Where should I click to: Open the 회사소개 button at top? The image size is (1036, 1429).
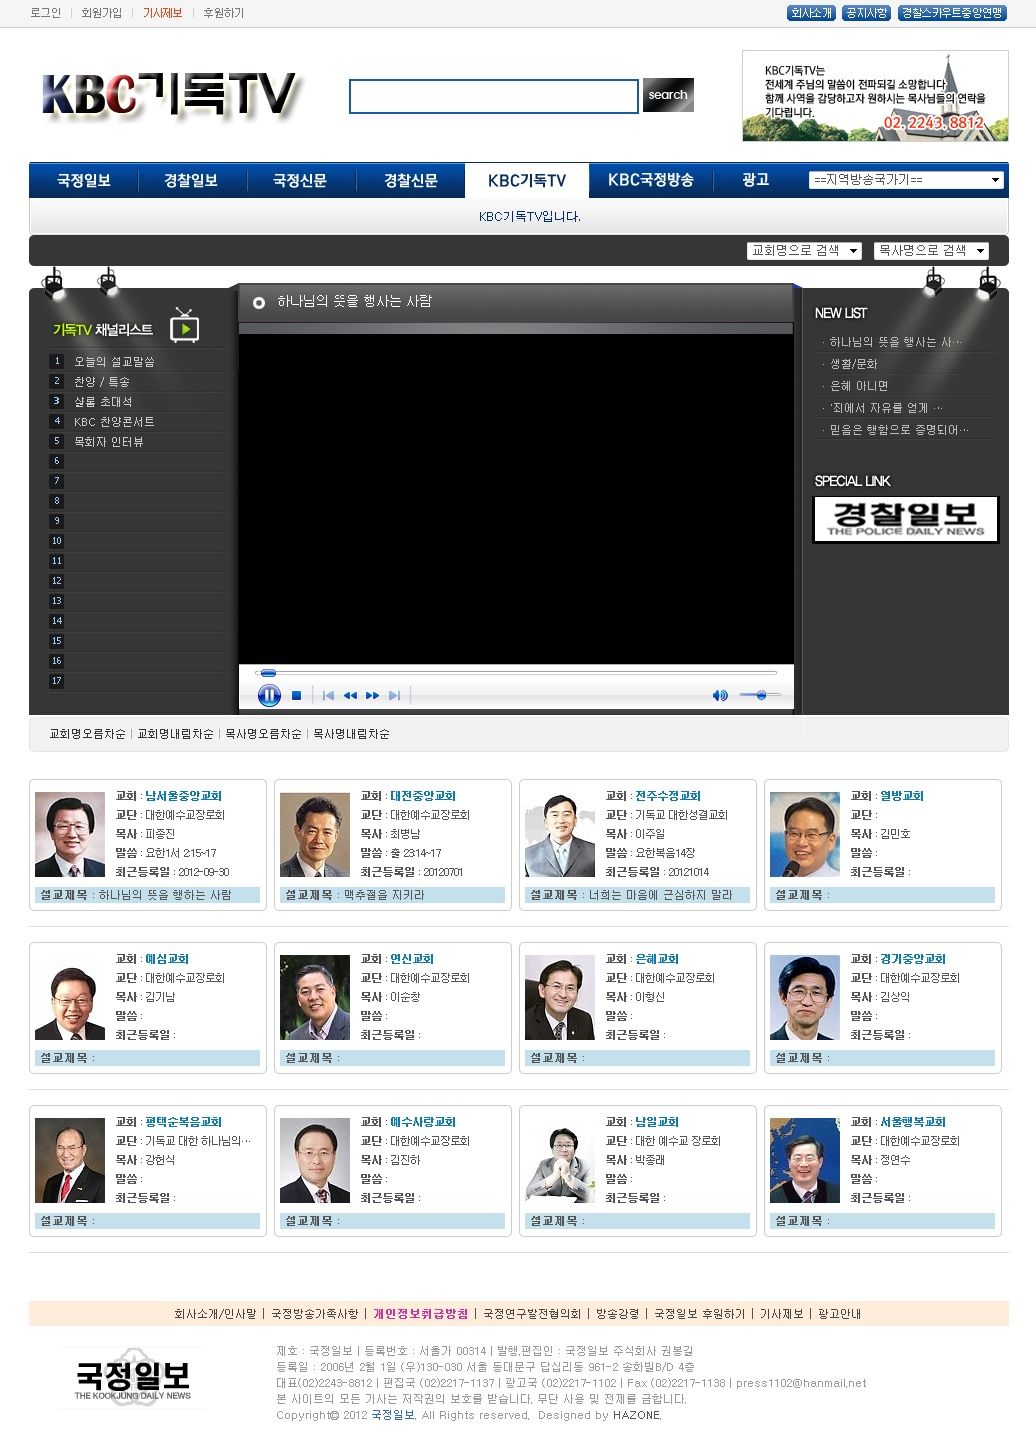click(x=811, y=13)
